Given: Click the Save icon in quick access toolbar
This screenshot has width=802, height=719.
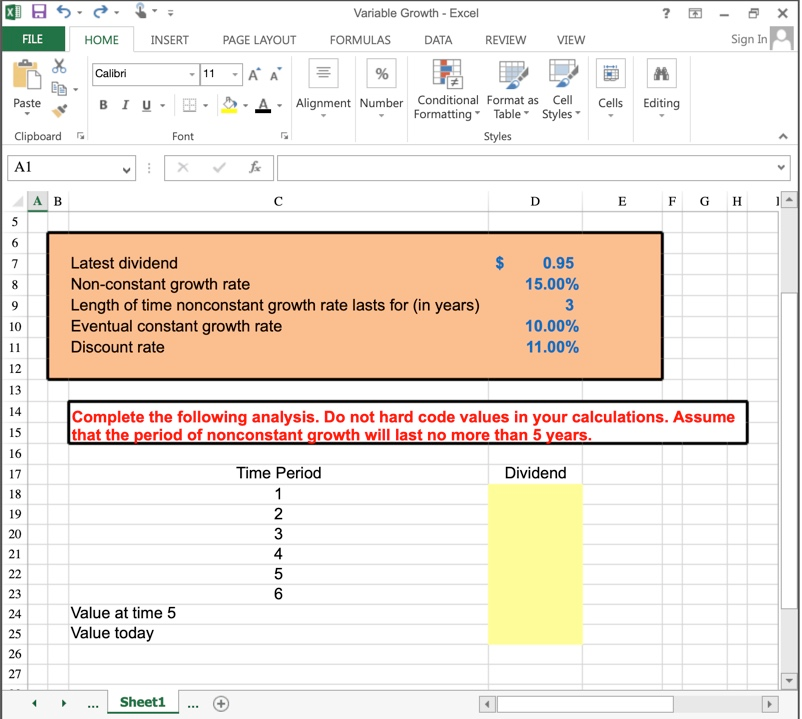Looking at the screenshot, I should point(40,13).
